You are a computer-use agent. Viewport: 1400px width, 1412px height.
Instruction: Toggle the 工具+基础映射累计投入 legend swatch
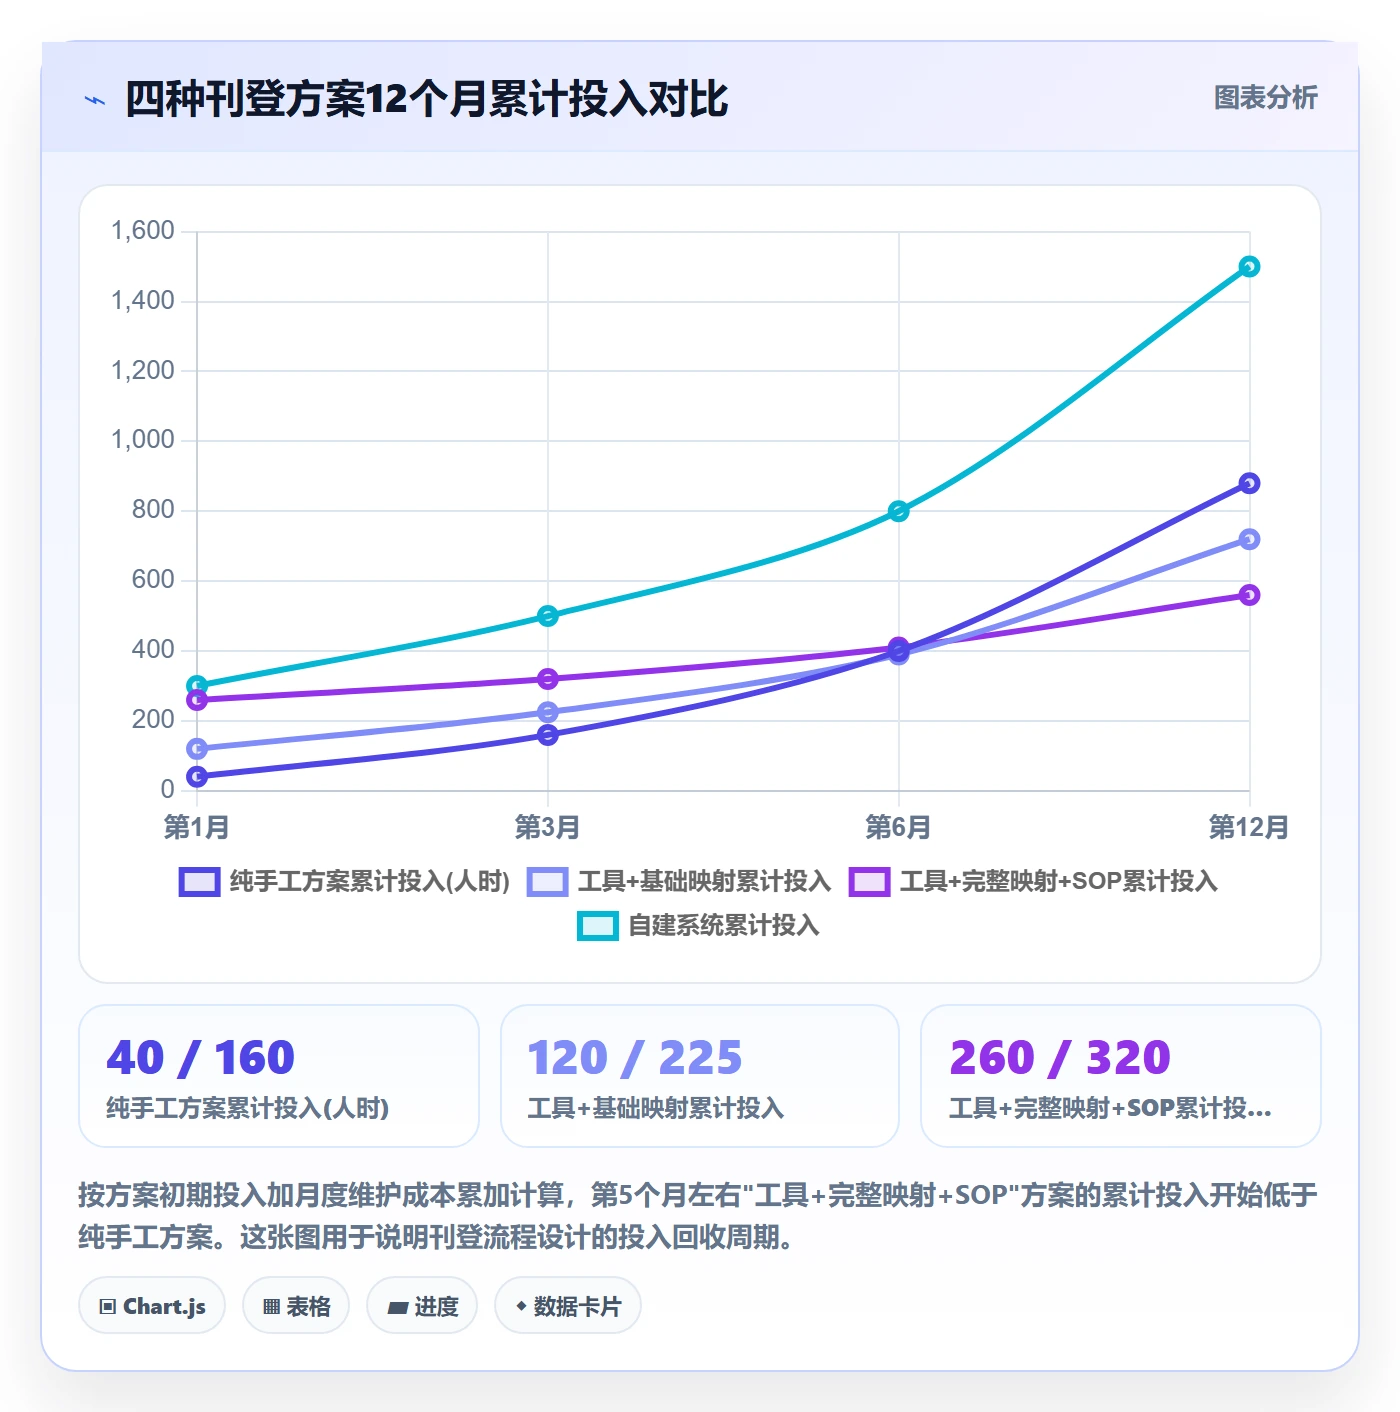547,882
